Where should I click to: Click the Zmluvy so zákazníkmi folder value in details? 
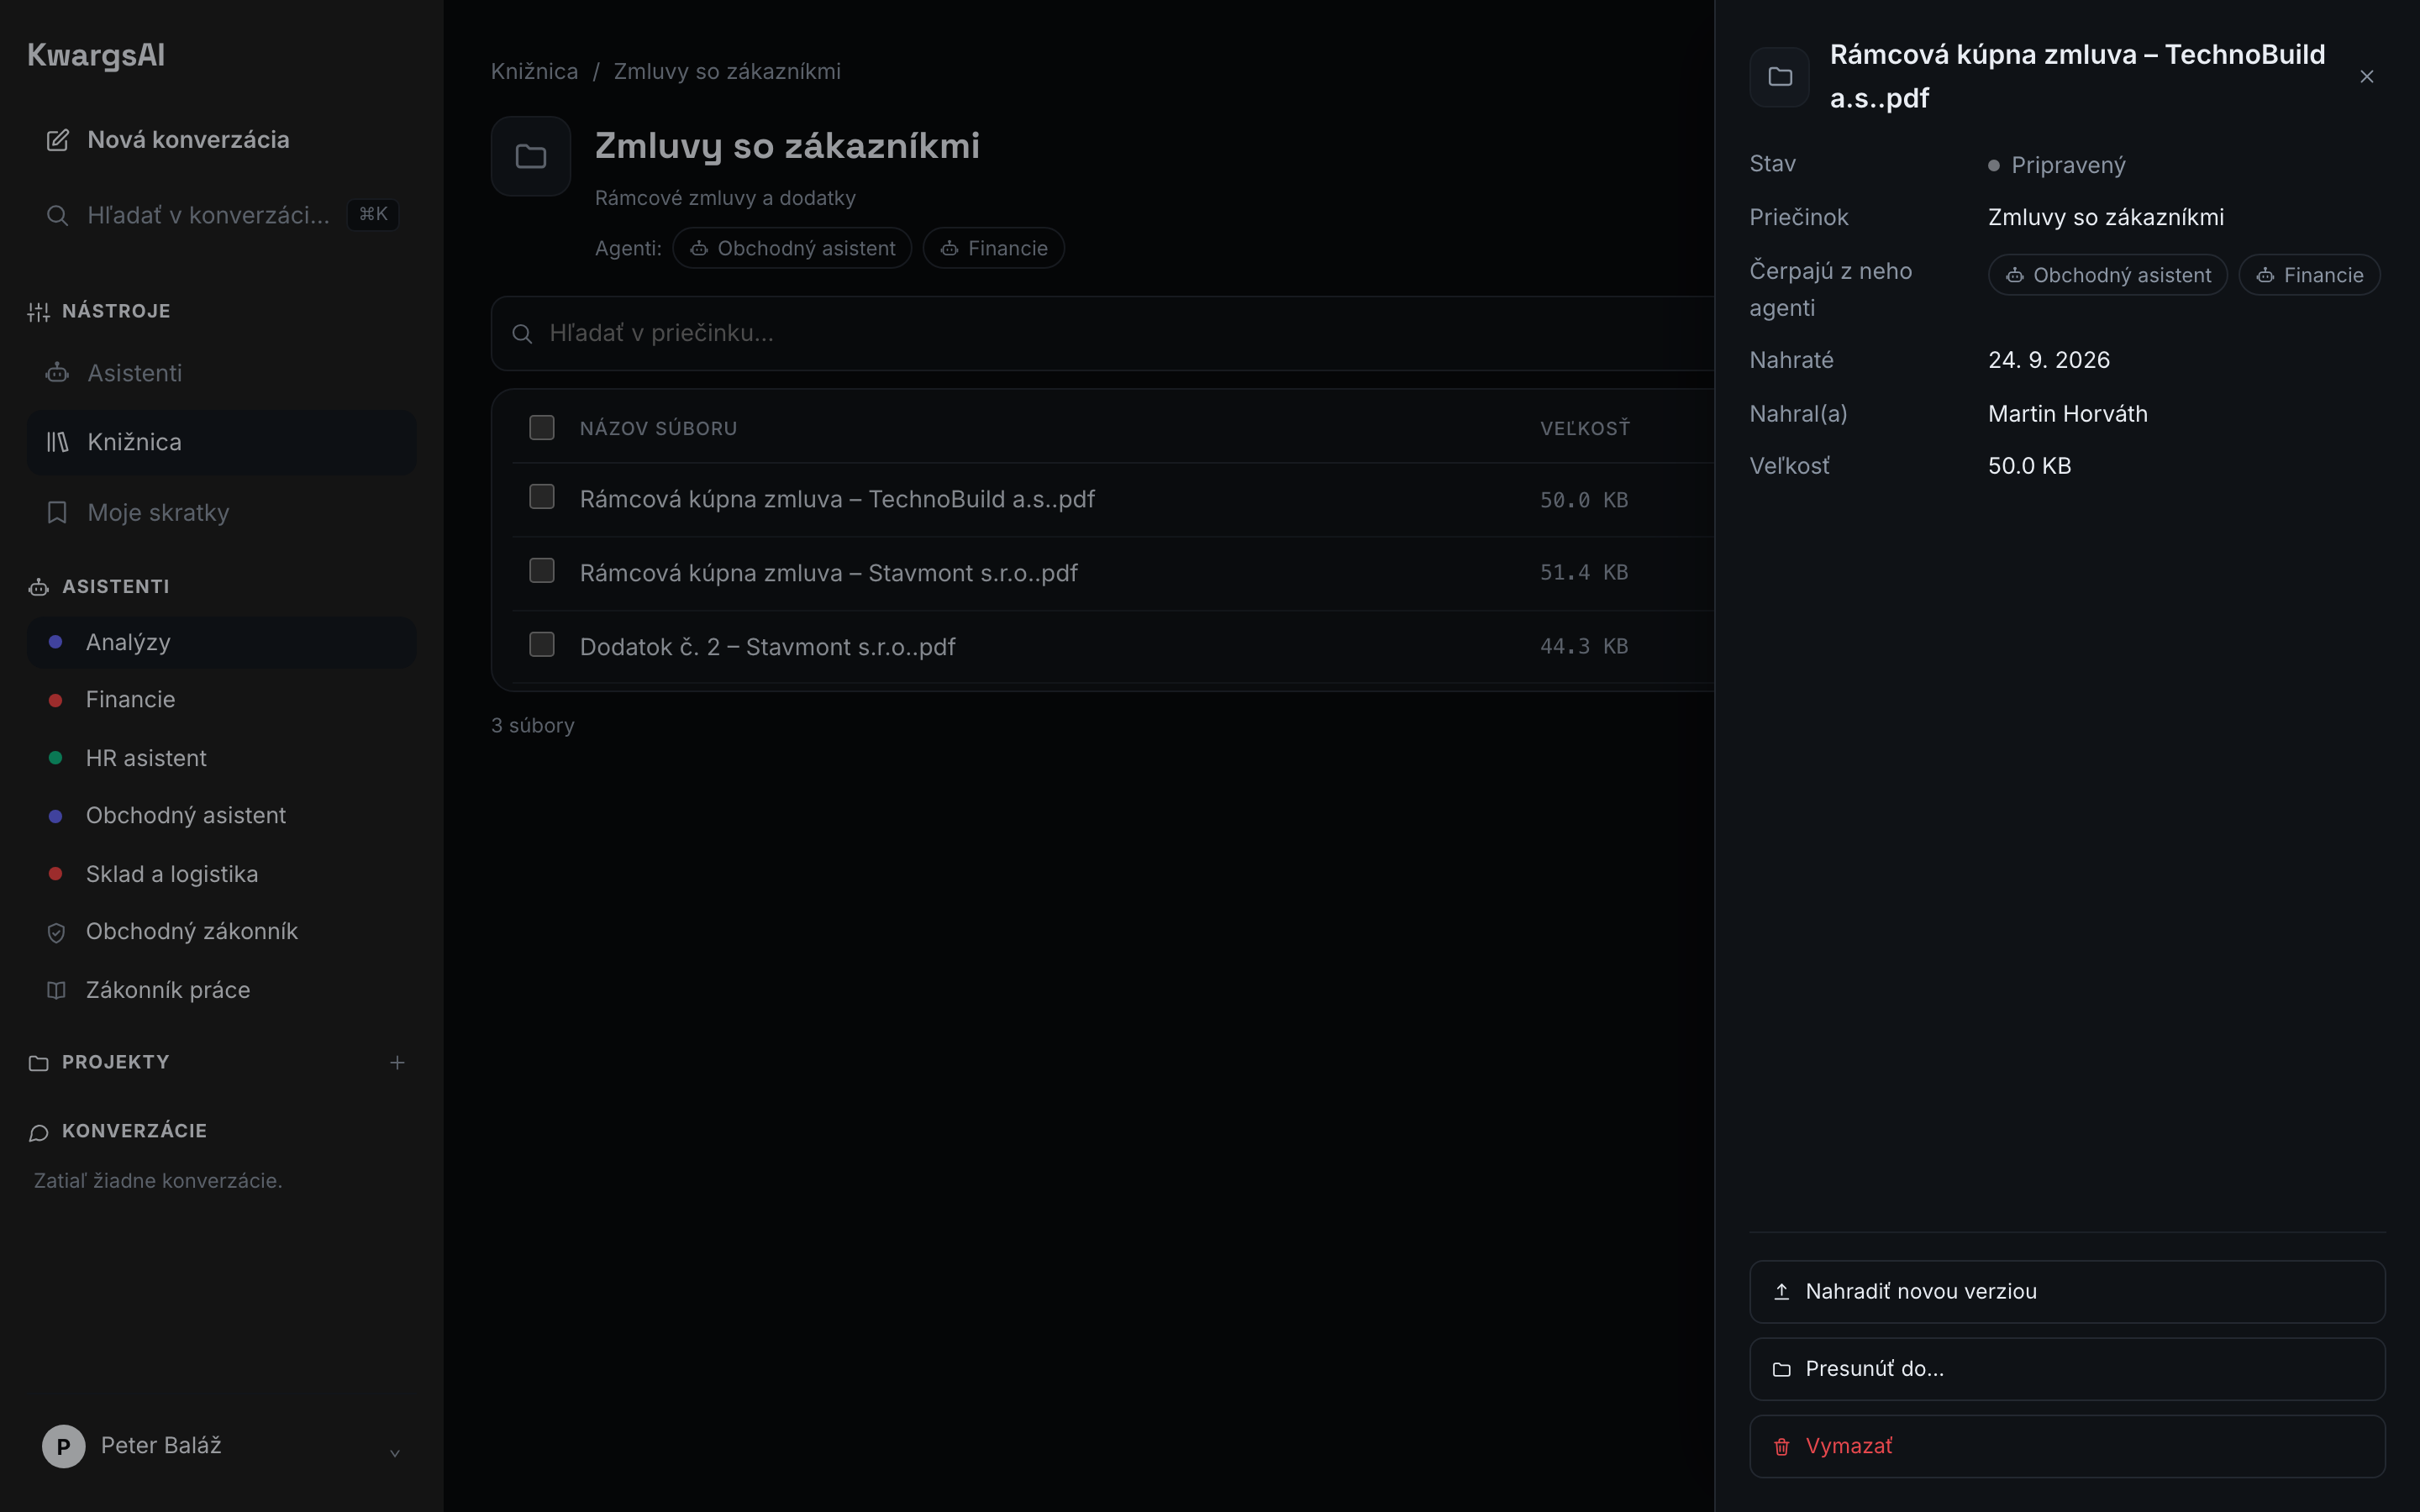click(x=2106, y=218)
